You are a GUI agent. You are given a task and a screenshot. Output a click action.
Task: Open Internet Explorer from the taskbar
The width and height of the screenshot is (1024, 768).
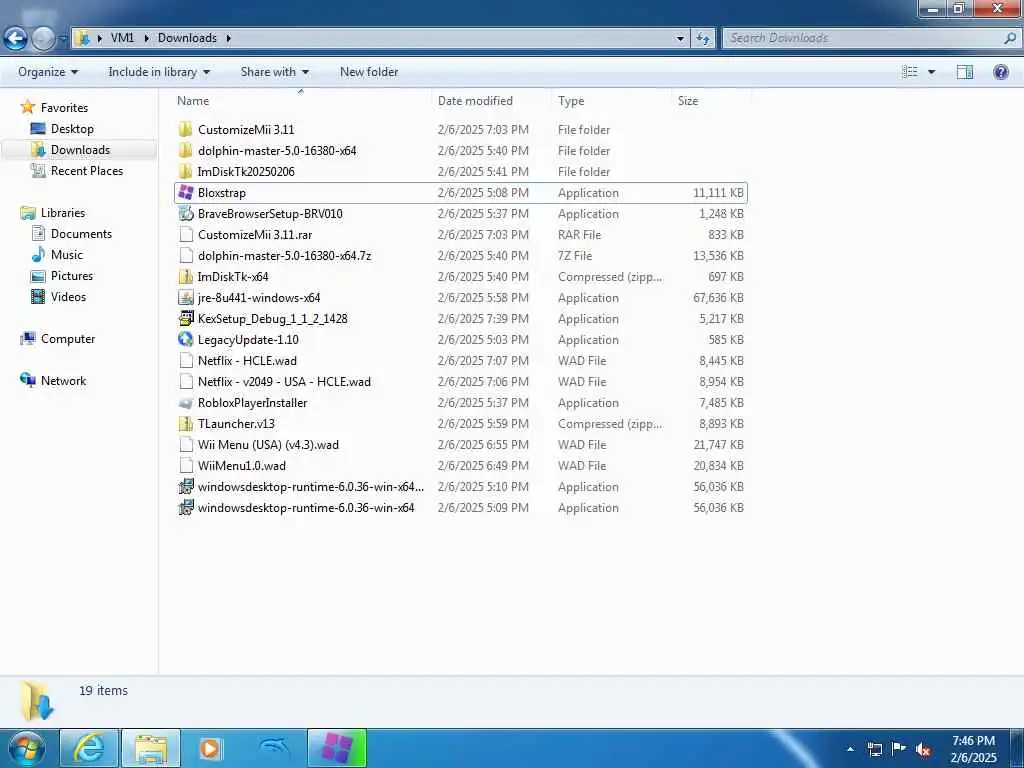tap(89, 748)
